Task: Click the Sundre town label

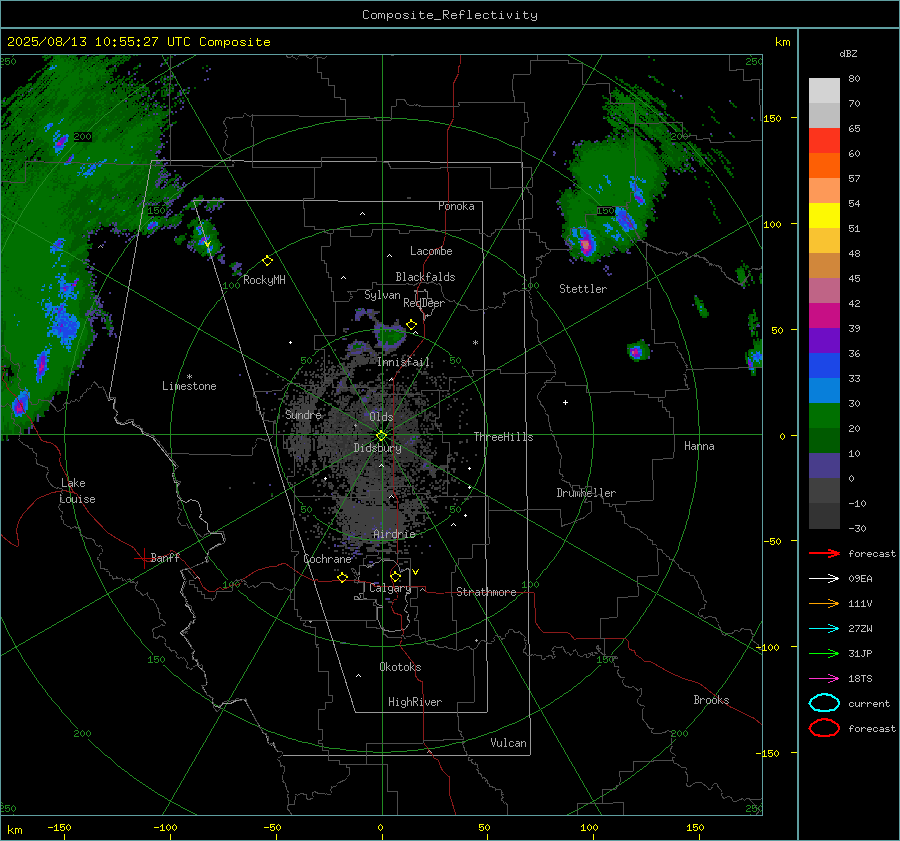Action: (x=303, y=414)
